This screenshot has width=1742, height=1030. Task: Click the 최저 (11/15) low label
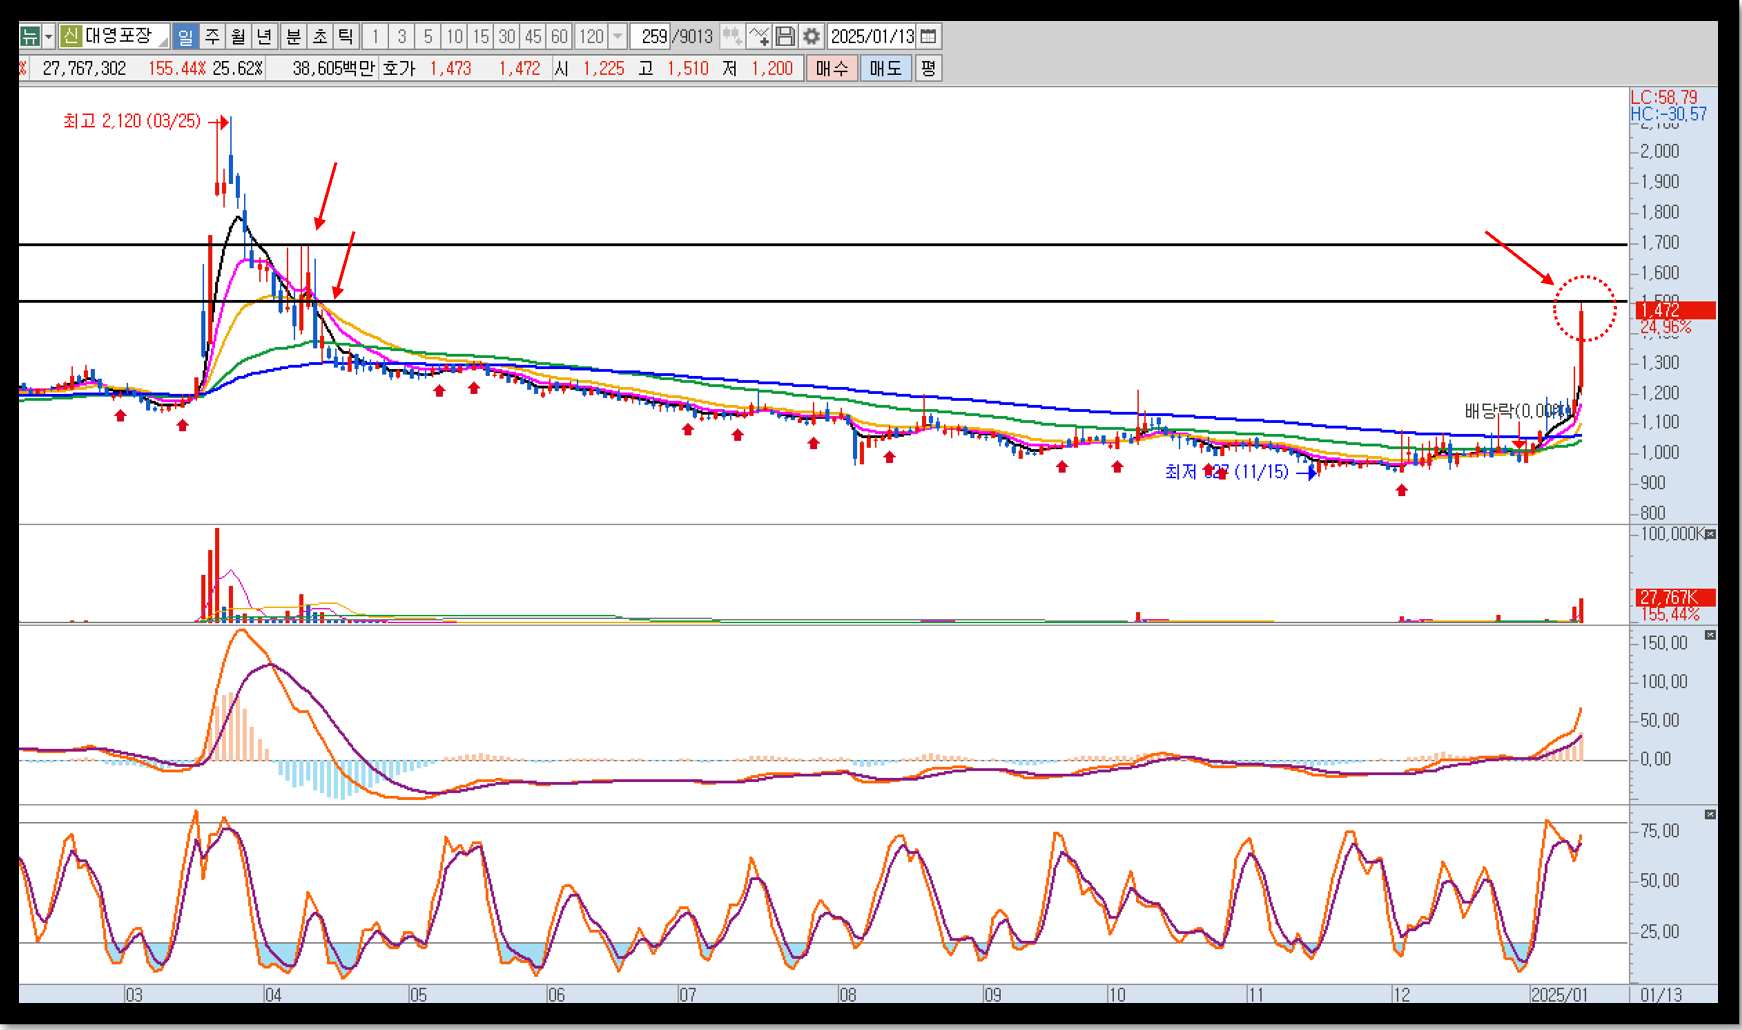(x=1226, y=472)
